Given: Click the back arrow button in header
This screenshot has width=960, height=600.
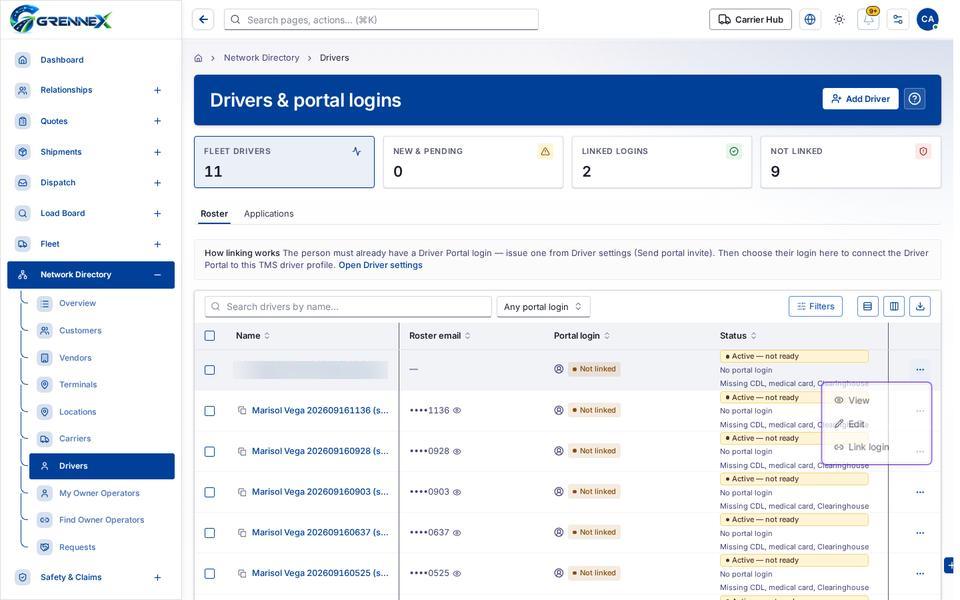Looking at the screenshot, I should click(x=203, y=20).
